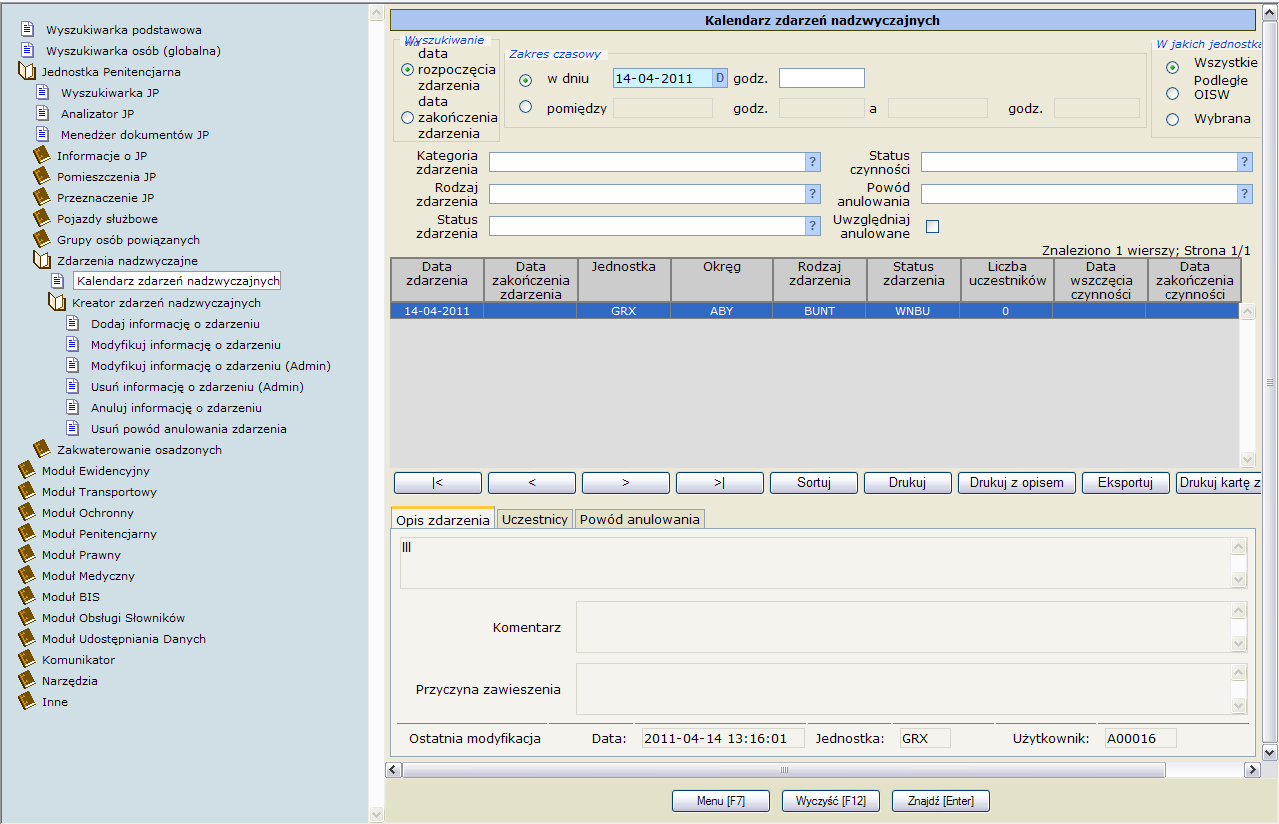Click the book icon beside Zakwaterowanie osadzonych
The height and width of the screenshot is (824, 1279).
coord(42,449)
